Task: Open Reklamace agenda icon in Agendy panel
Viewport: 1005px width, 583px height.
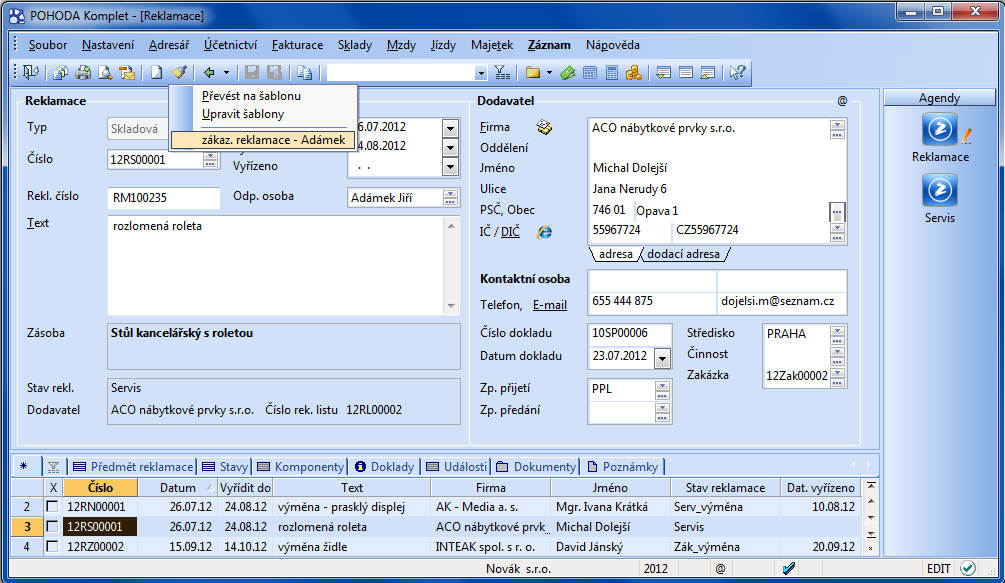Action: click(x=940, y=129)
